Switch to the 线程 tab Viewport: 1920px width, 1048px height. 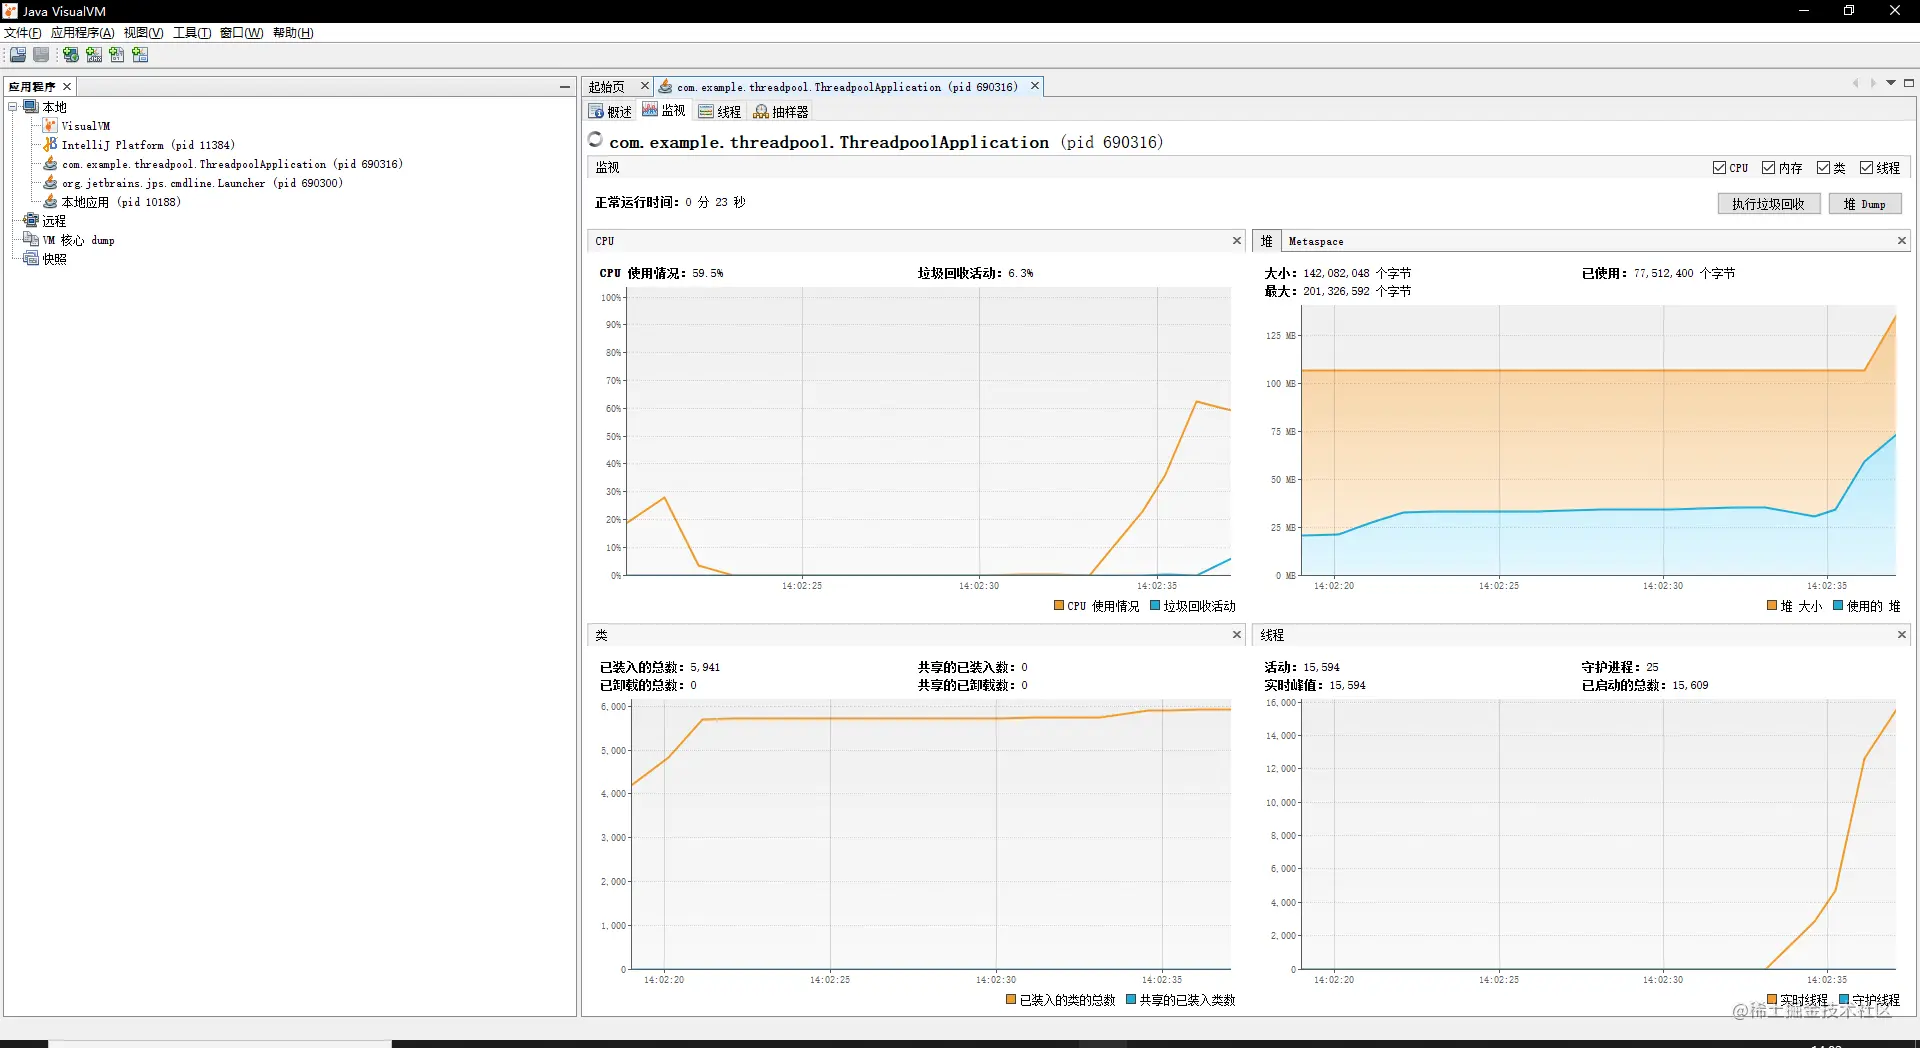point(721,112)
